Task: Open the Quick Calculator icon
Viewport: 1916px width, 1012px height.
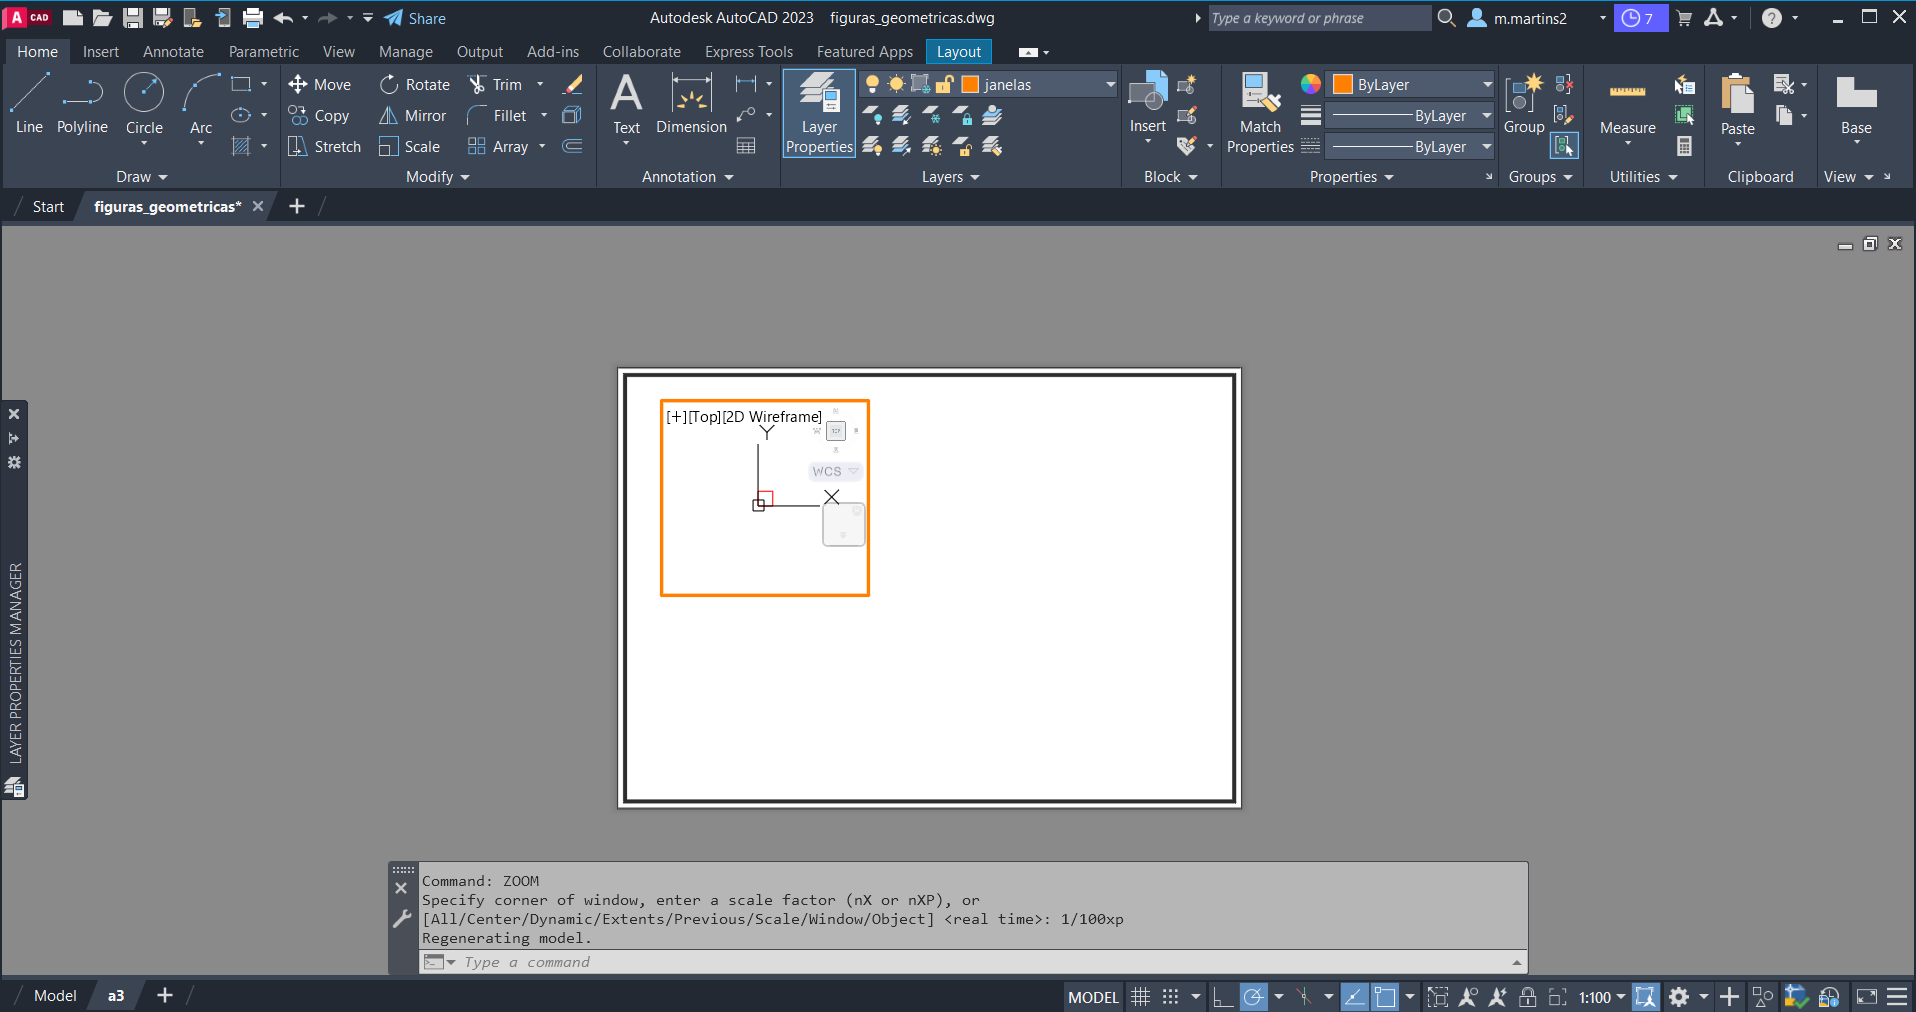Action: click(x=1685, y=147)
